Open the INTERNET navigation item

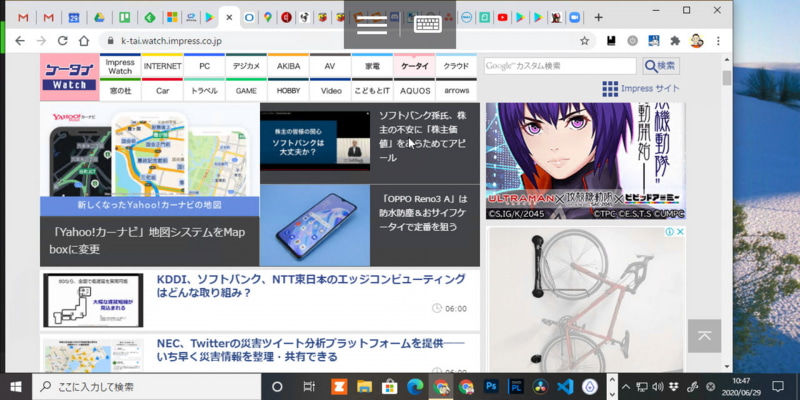pyautogui.click(x=163, y=66)
